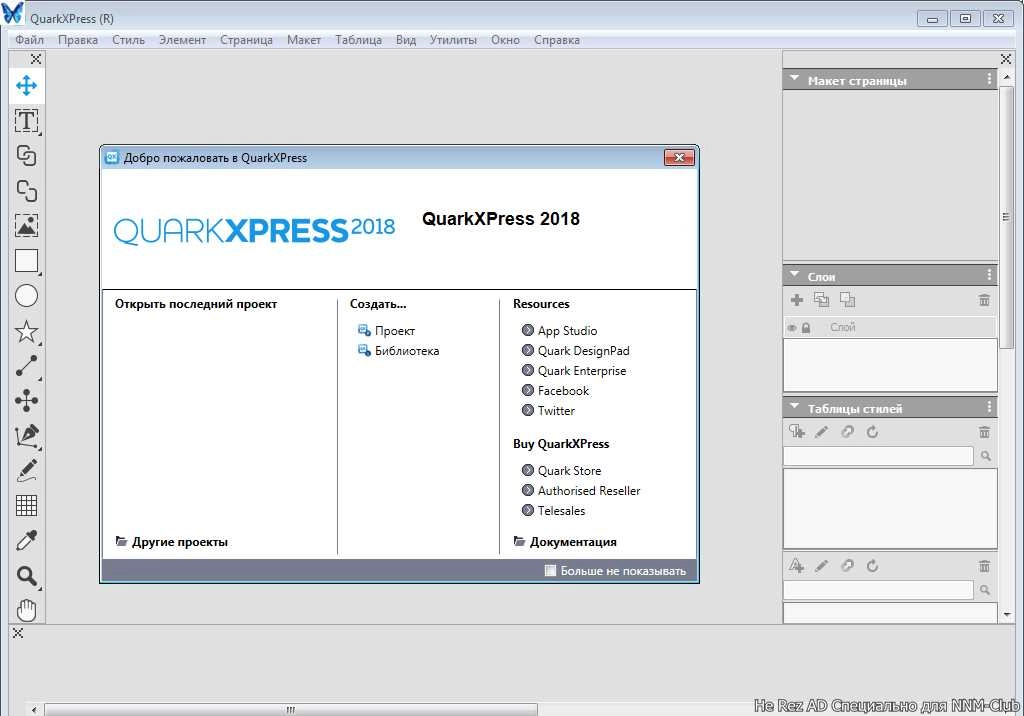Open 'Таблицы стилей' panel options menu
The width and height of the screenshot is (1024, 716).
click(989, 407)
